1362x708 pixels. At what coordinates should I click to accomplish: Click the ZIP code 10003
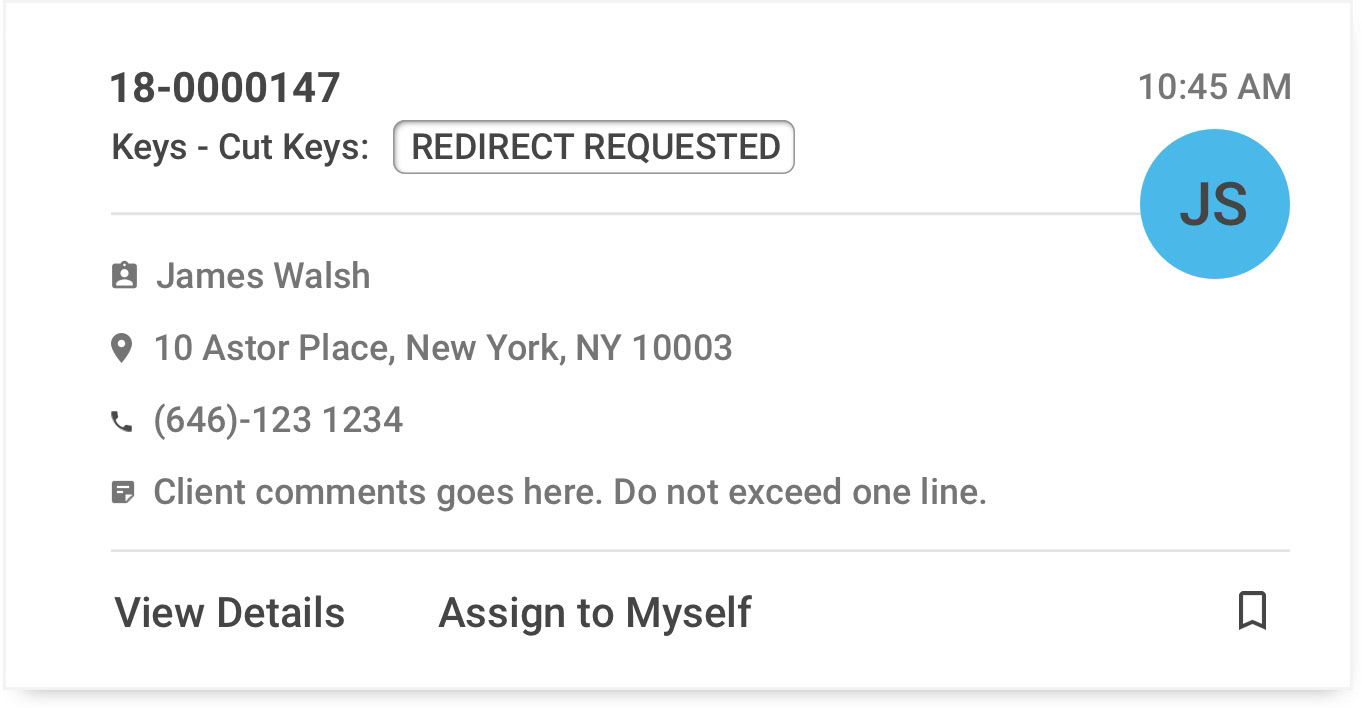coord(683,348)
